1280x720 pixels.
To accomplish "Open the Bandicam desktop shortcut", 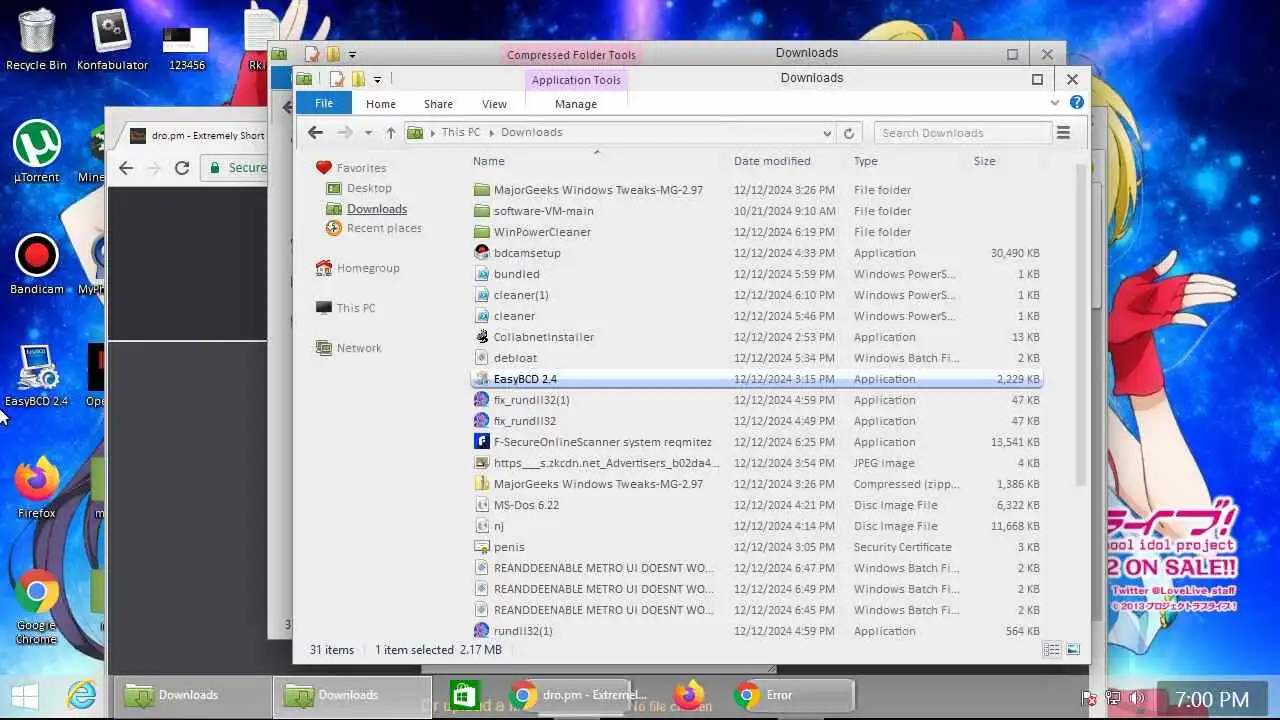I will [x=37, y=265].
